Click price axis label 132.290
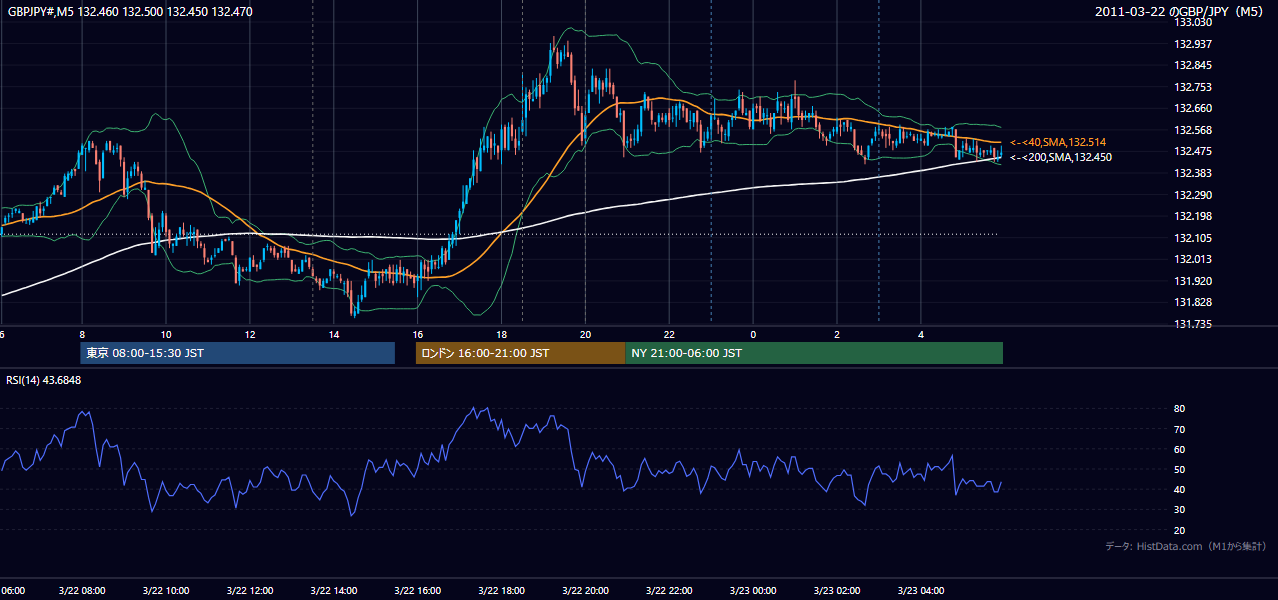This screenshot has height=600, width=1278. (x=1193, y=195)
